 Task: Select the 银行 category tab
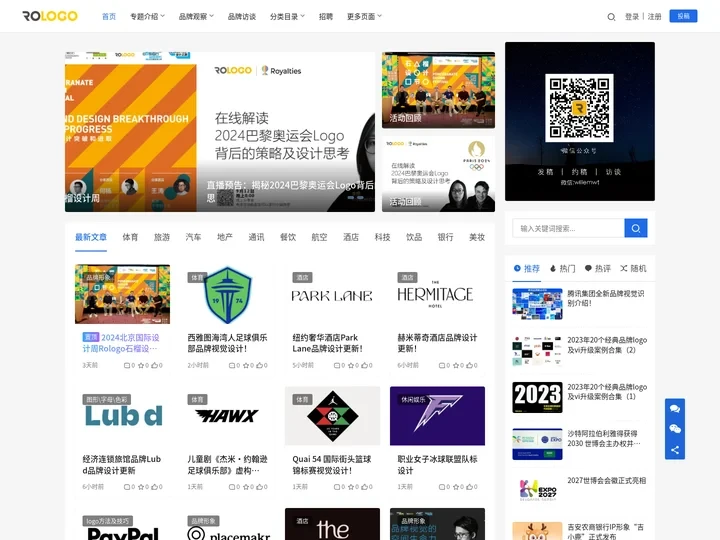click(x=445, y=237)
